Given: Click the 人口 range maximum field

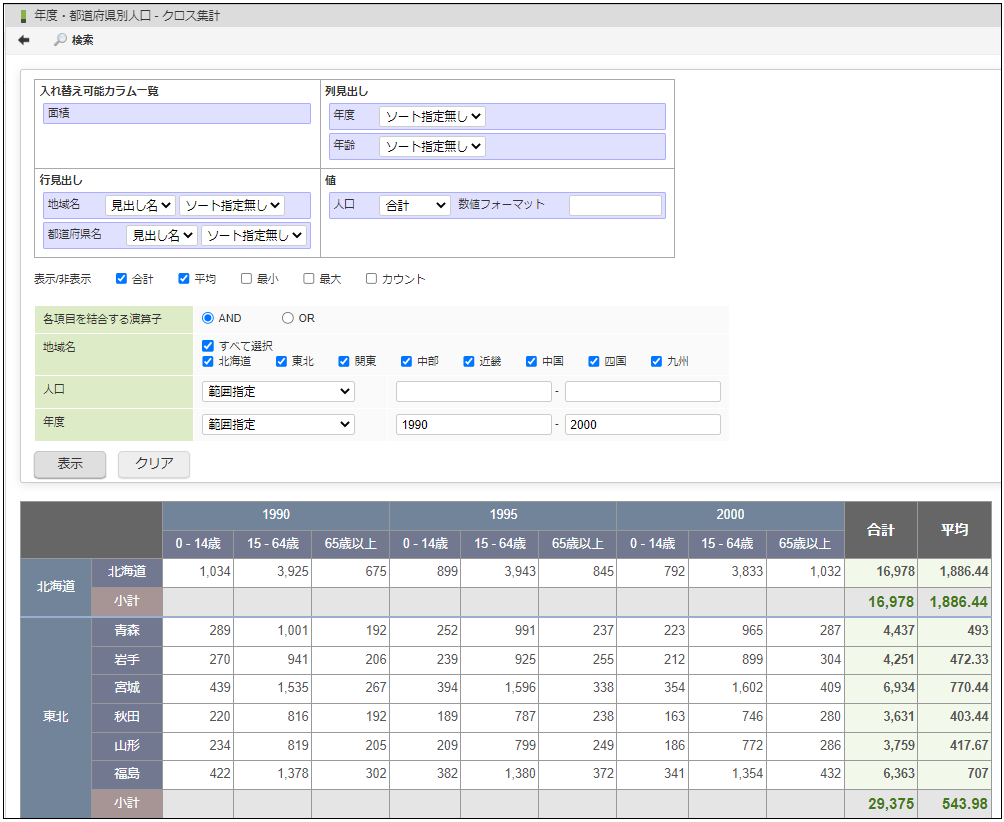Looking at the screenshot, I should (643, 391).
